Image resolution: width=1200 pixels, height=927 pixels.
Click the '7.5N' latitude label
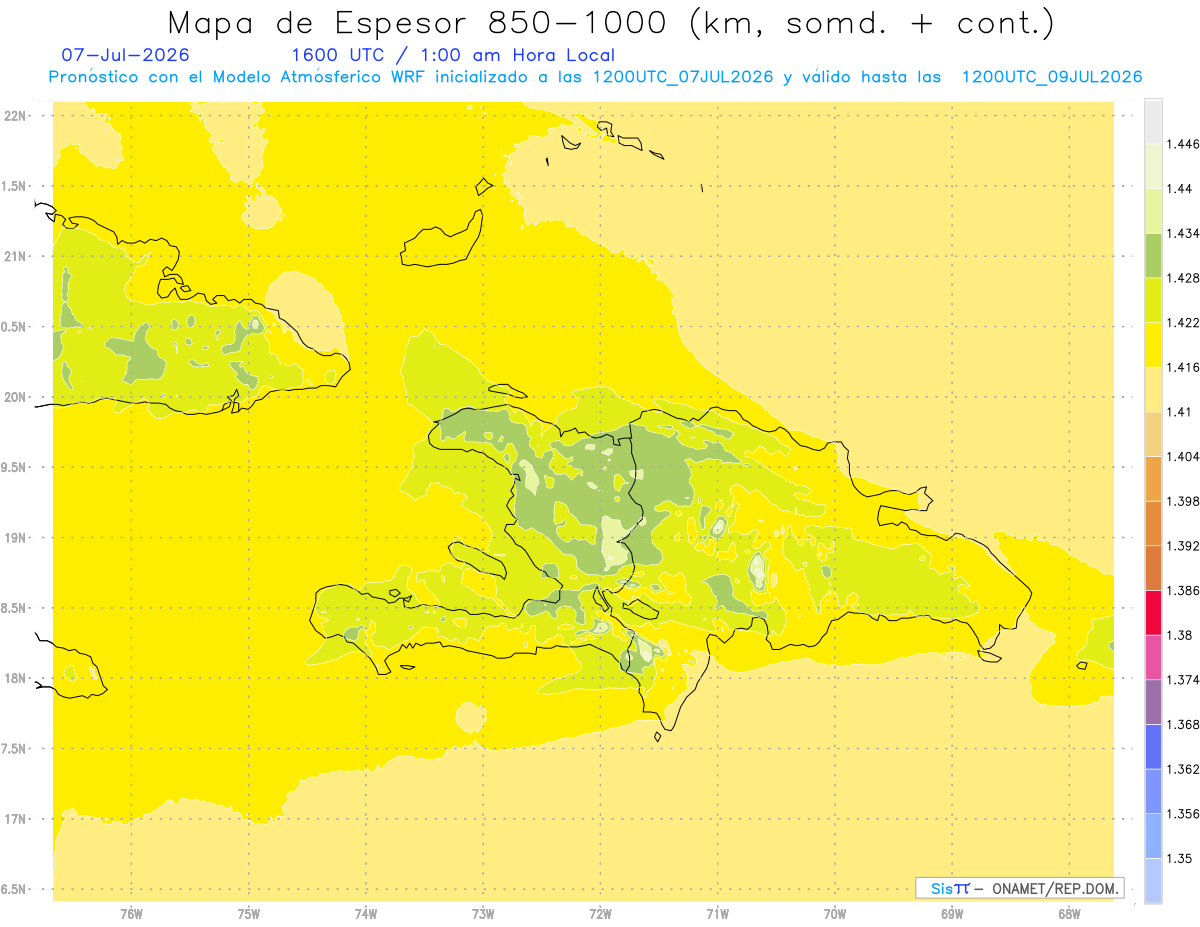tap(15, 749)
